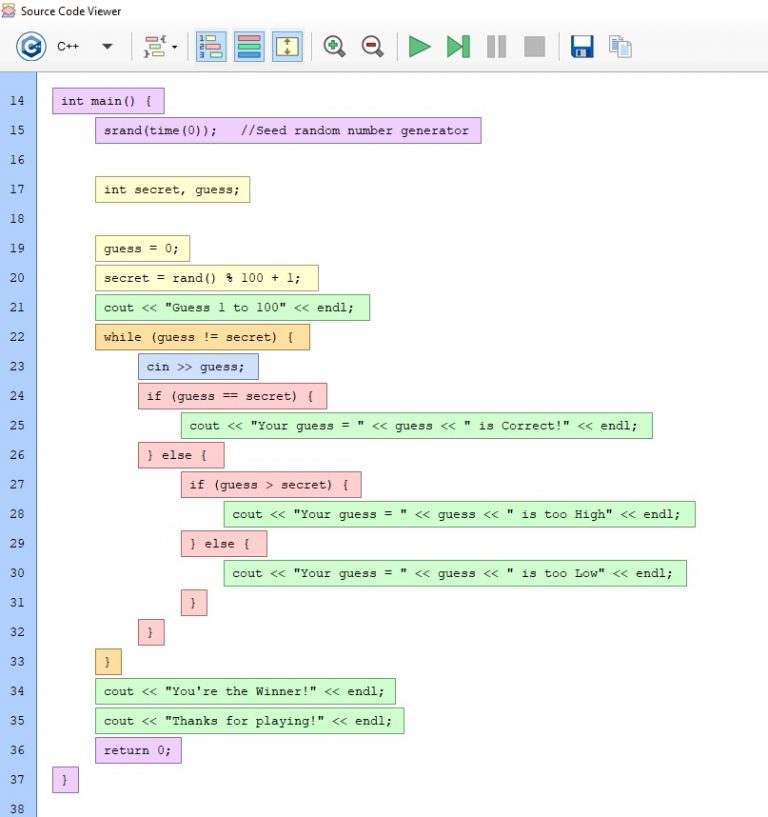Select the 'Thanks for playing!' cout line
The height and width of the screenshot is (817, 768).
pos(250,721)
